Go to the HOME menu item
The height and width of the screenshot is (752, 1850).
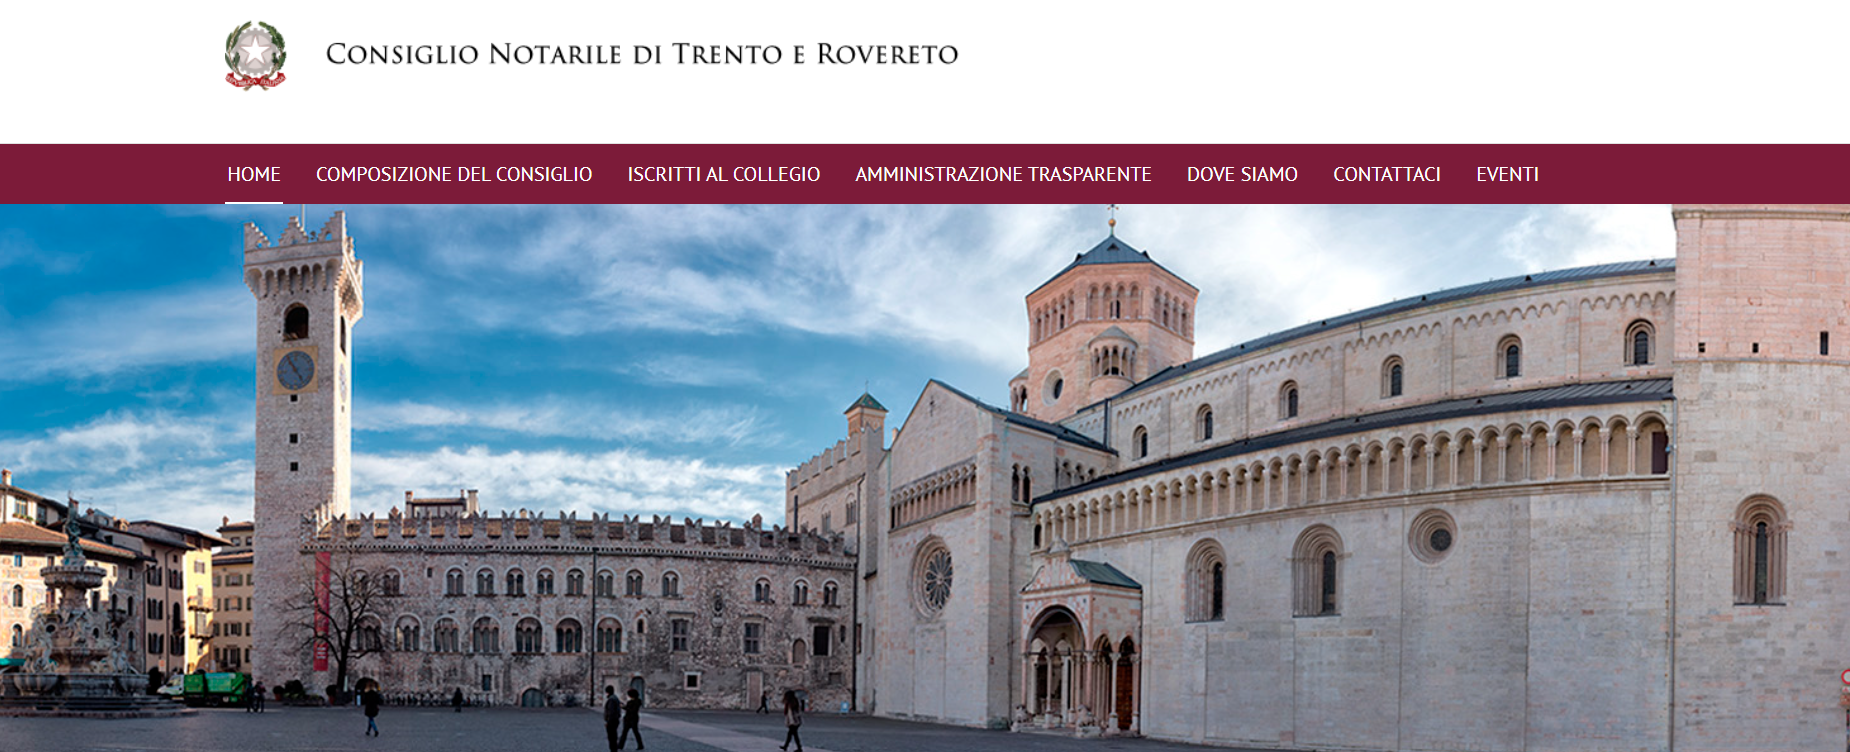254,174
